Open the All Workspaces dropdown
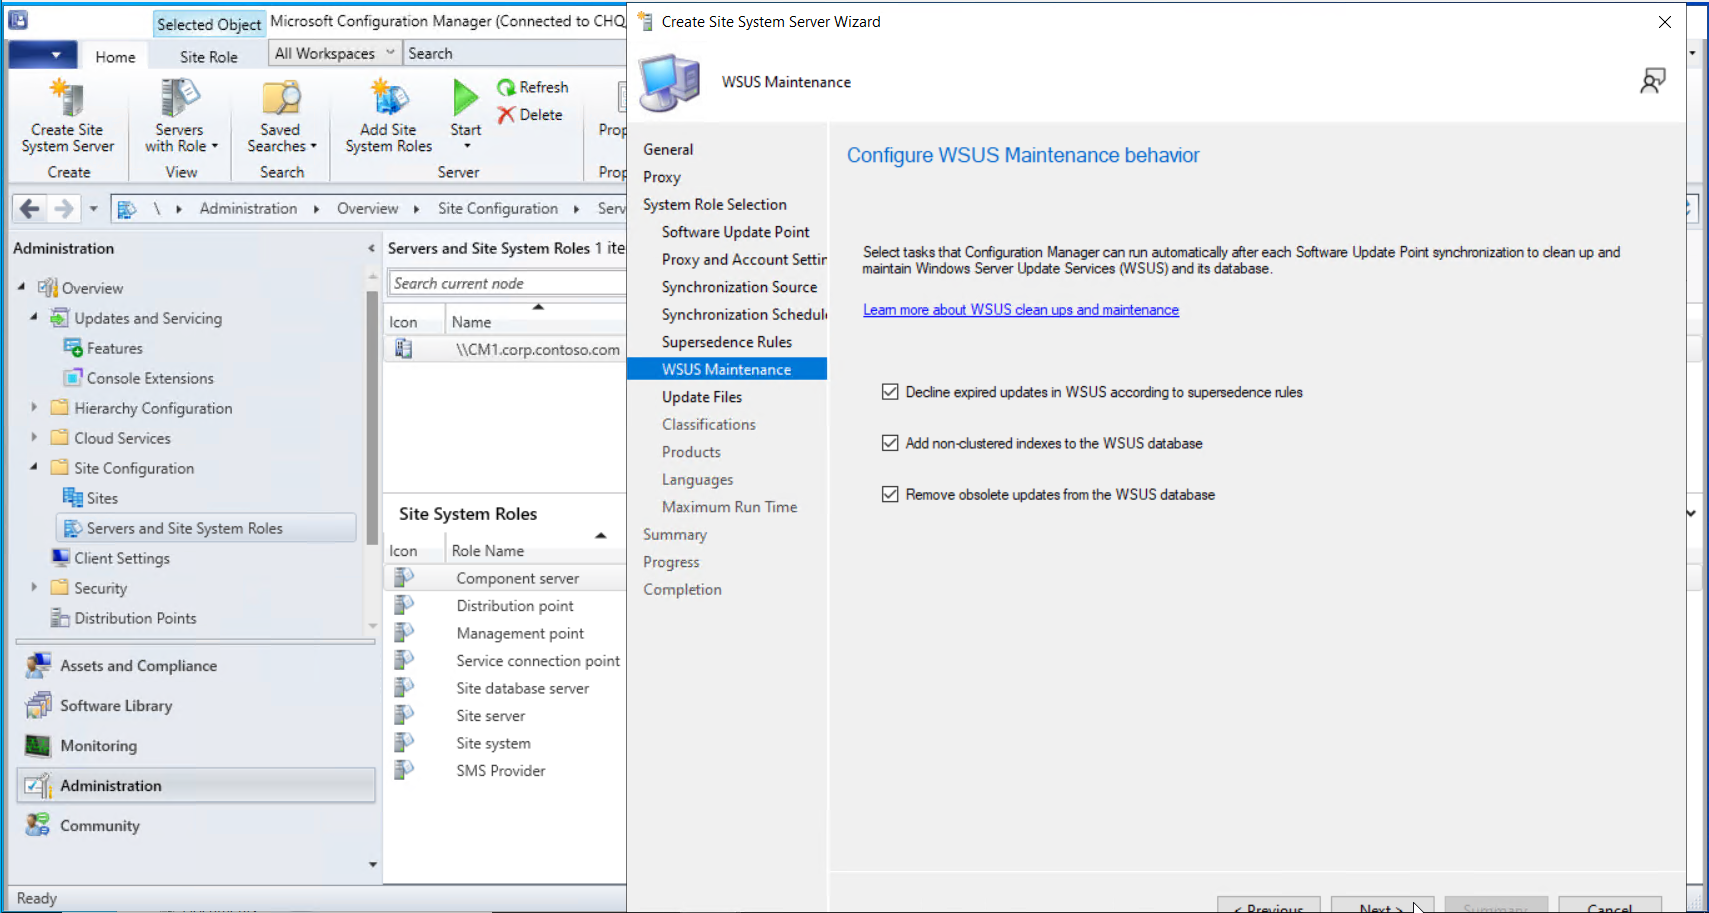The image size is (1709, 913). [334, 53]
